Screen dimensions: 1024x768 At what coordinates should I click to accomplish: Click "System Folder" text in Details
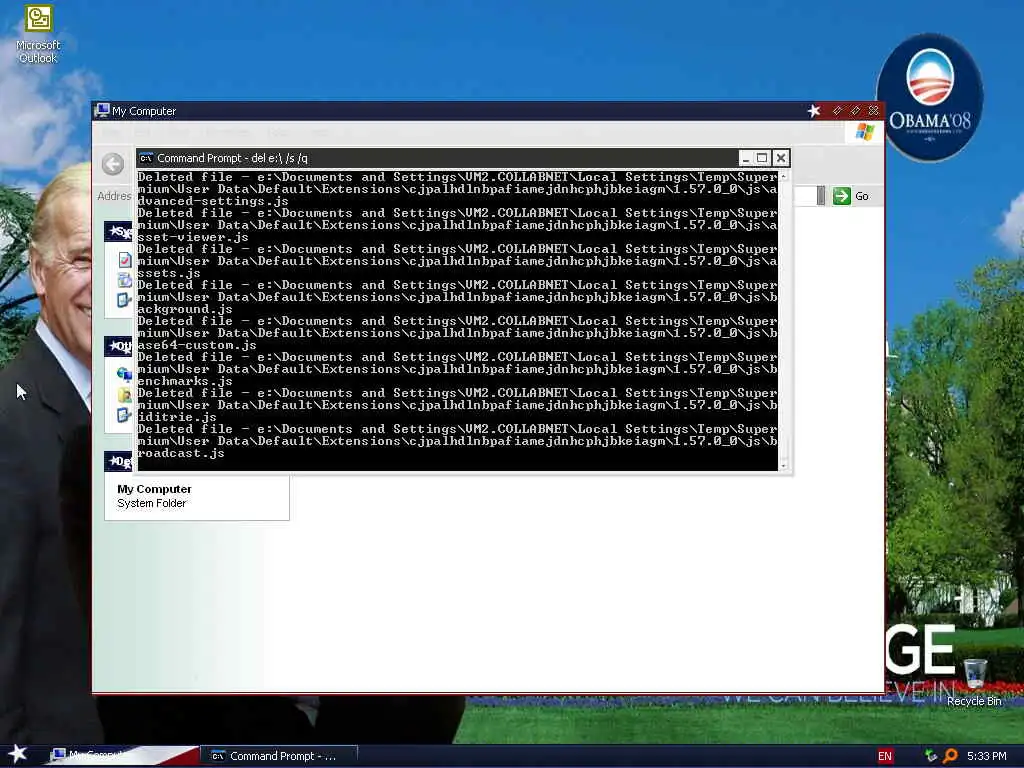tap(152, 504)
